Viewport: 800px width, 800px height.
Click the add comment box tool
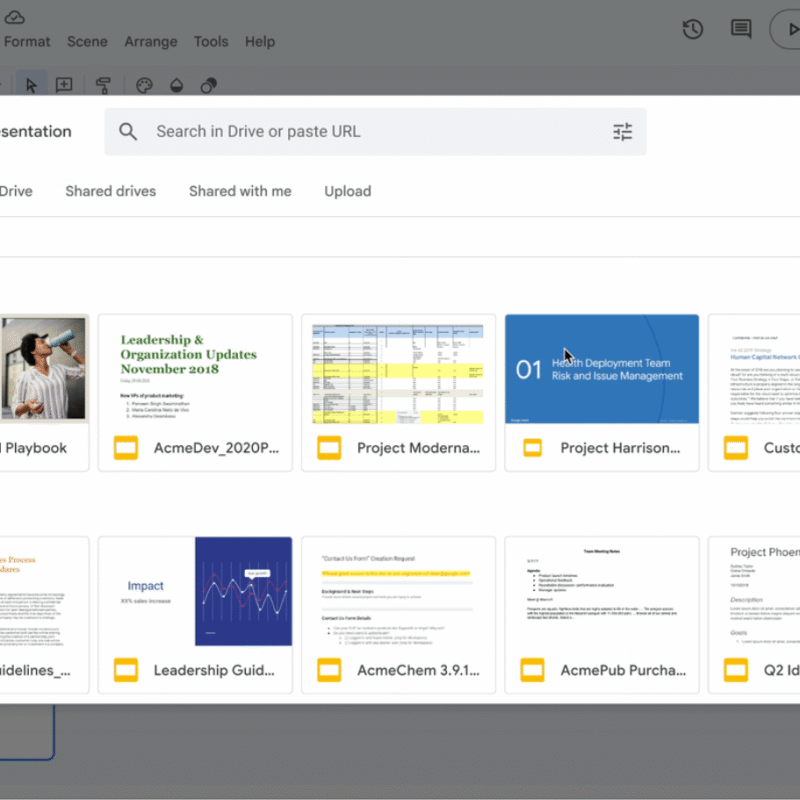(64, 85)
